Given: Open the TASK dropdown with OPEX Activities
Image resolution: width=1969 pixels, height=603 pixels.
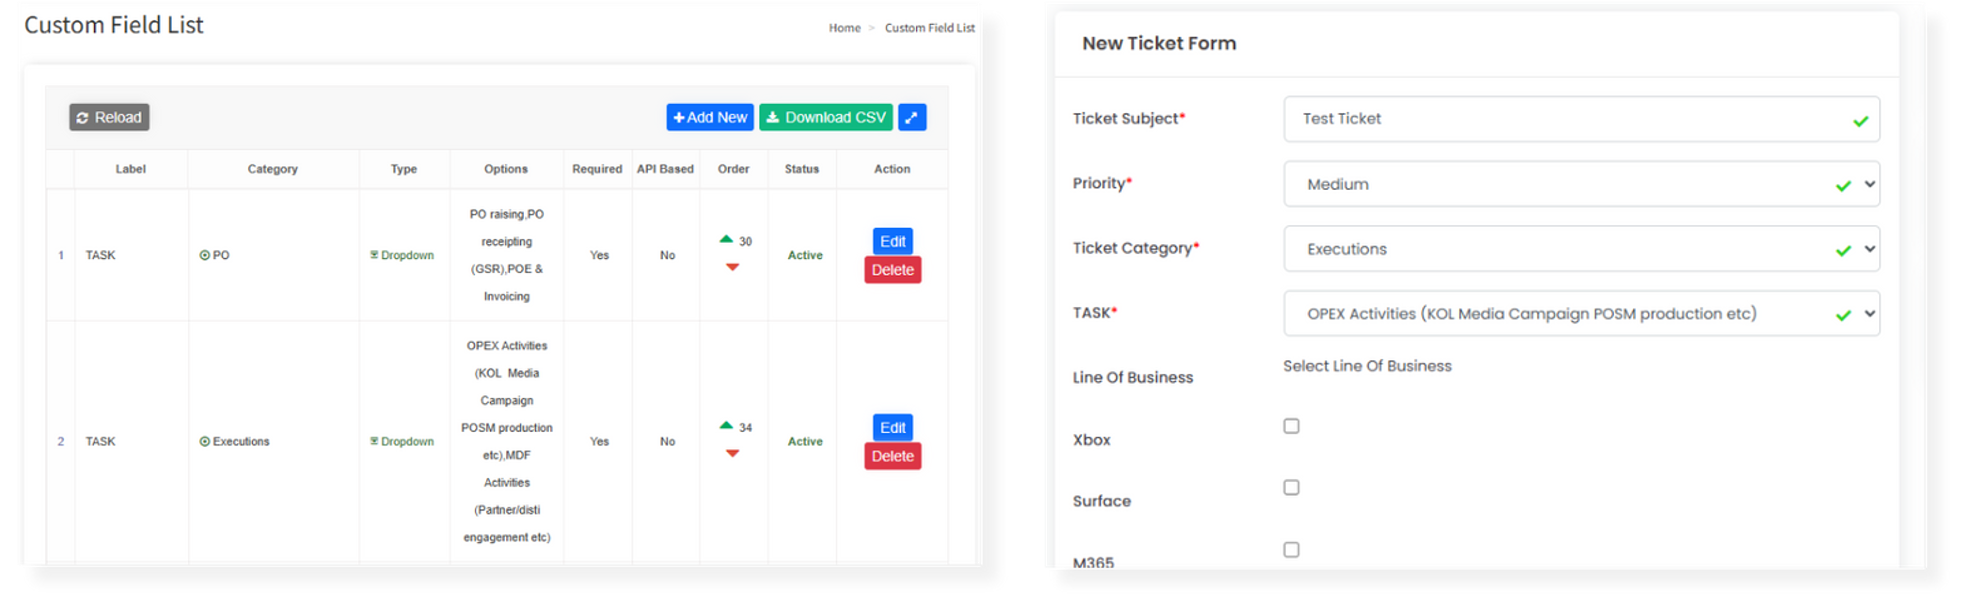Looking at the screenshot, I should point(1580,314).
